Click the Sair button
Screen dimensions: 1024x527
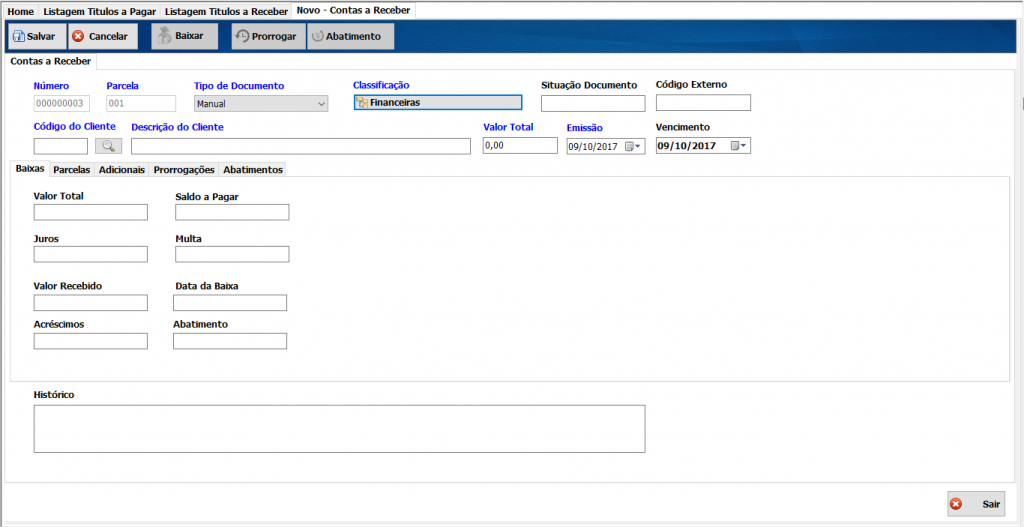(x=976, y=504)
